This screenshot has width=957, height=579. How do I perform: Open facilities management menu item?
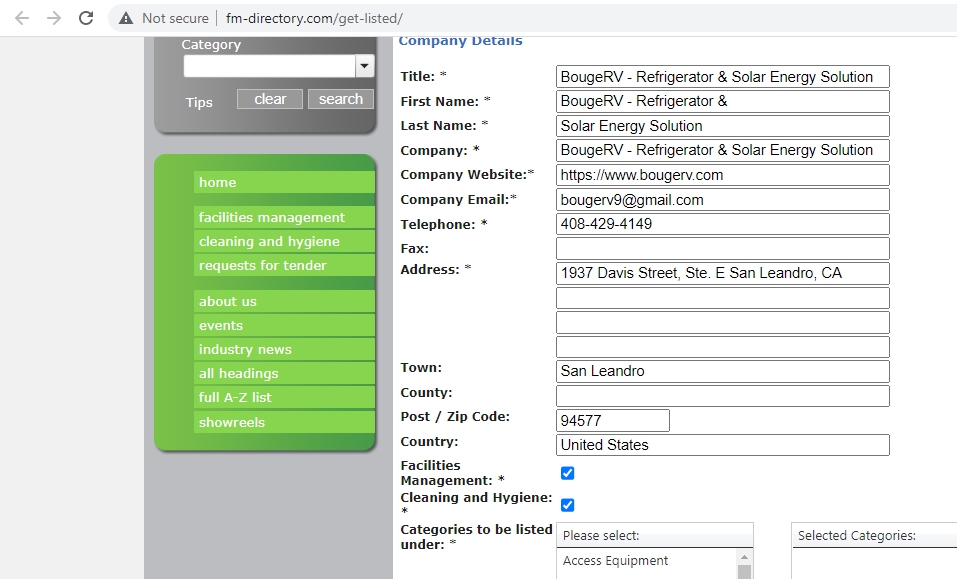[284, 217]
